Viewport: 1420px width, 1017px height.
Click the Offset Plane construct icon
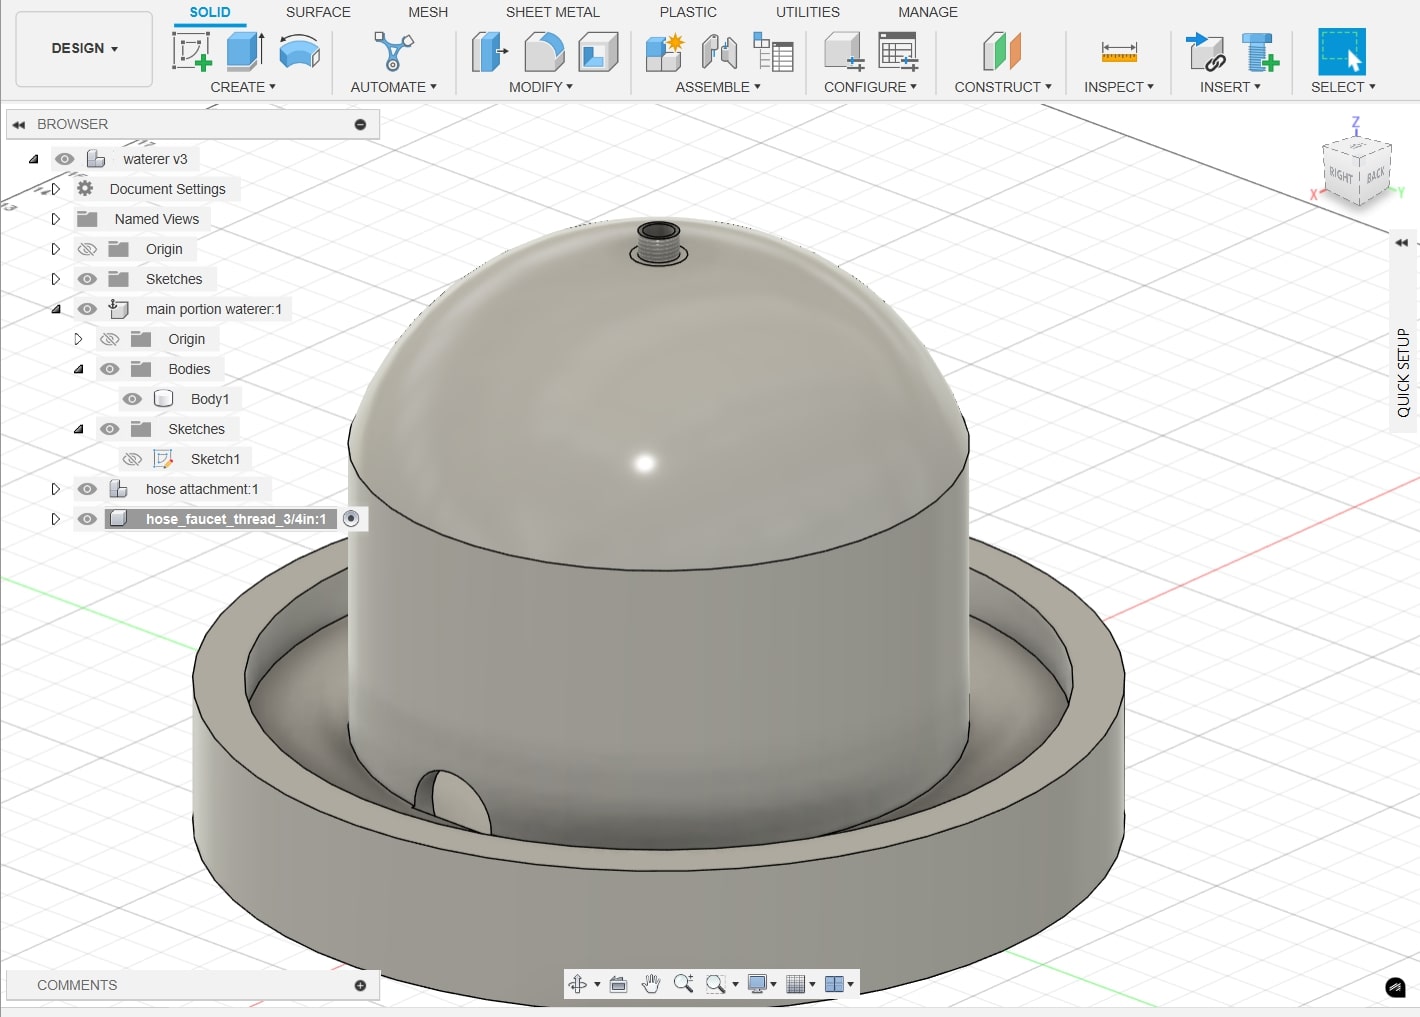click(1002, 51)
